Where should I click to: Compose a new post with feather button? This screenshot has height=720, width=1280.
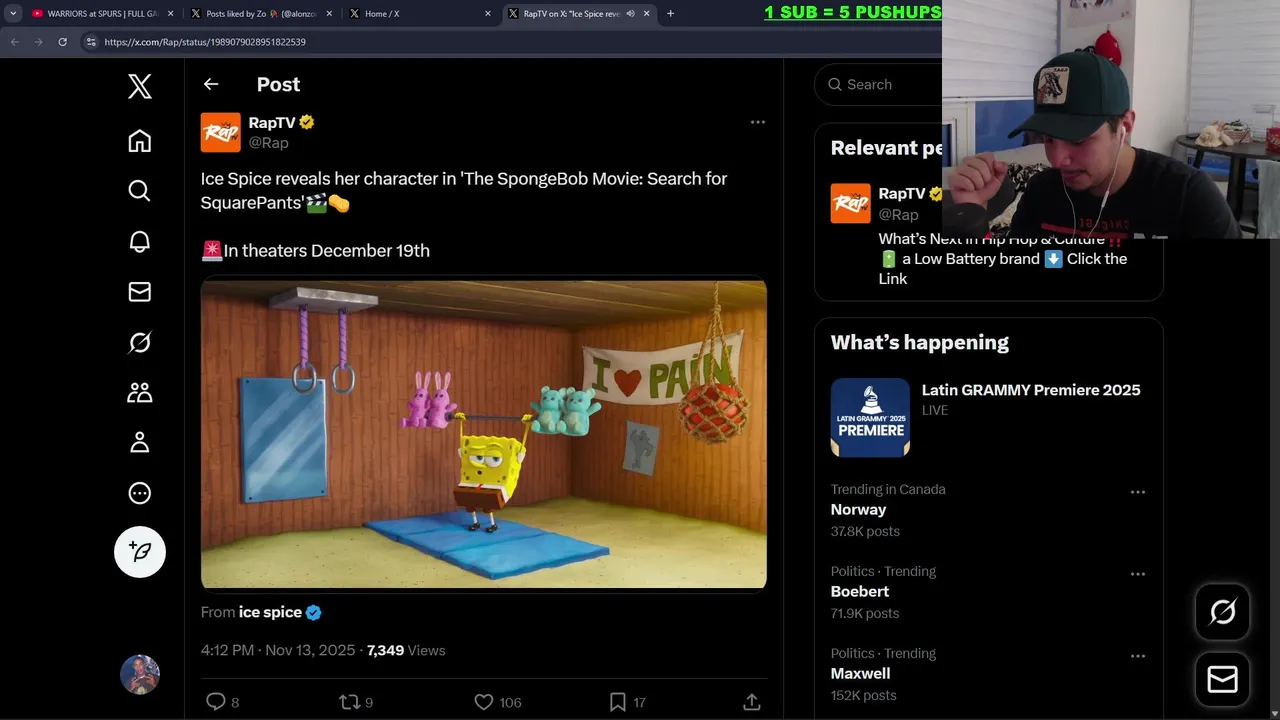140,552
